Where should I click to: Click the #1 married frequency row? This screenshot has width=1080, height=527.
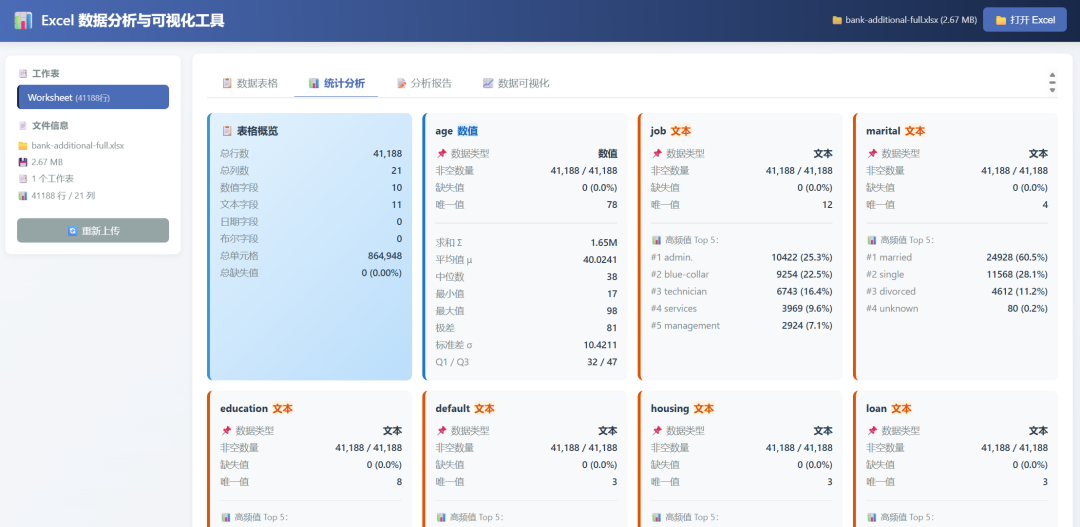point(957,257)
